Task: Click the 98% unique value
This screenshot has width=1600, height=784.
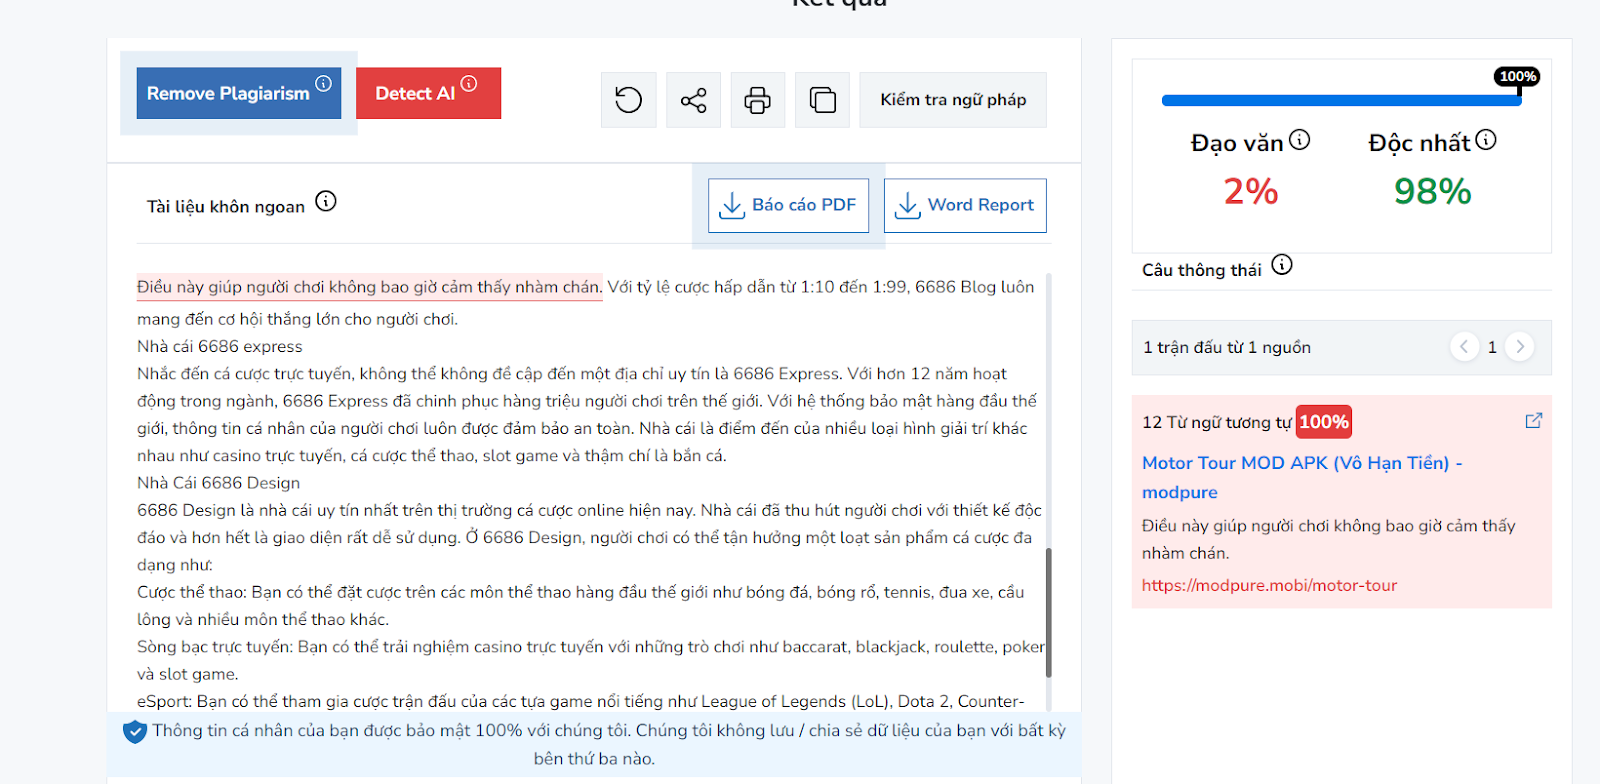Action: point(1433,191)
